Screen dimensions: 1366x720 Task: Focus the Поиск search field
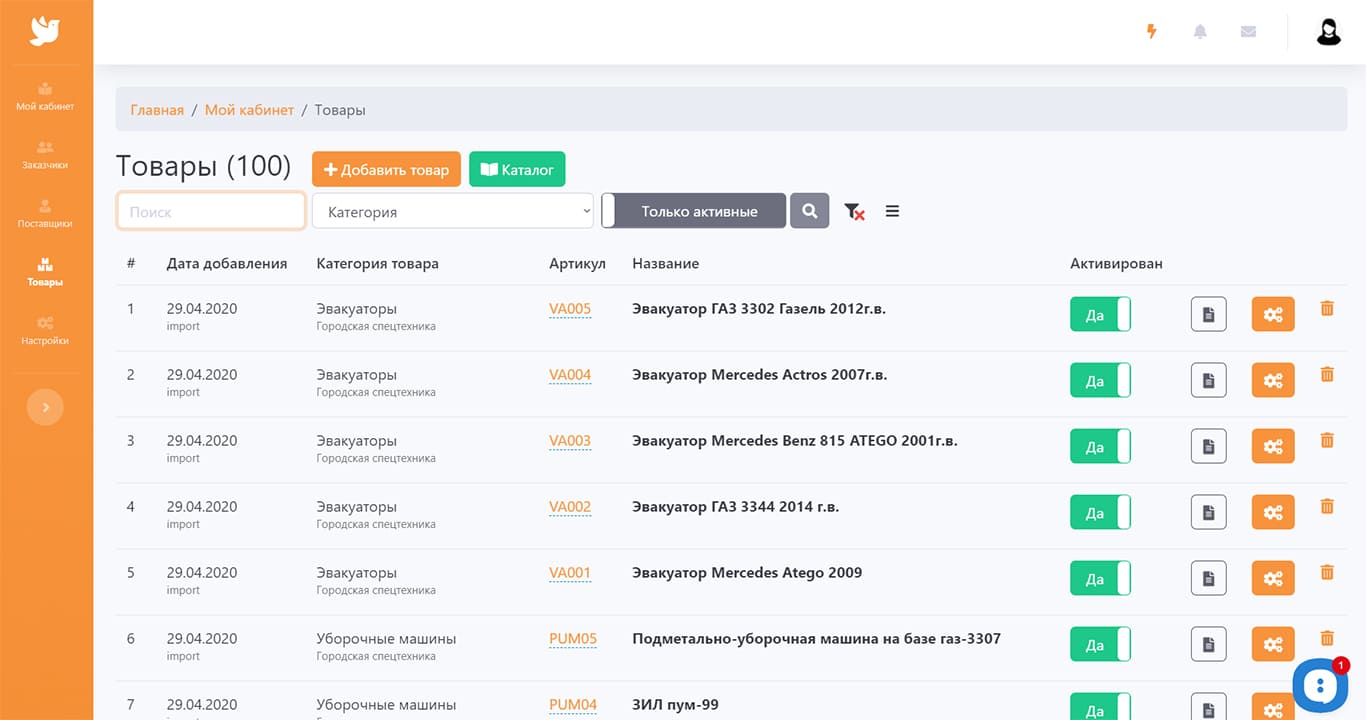coord(211,211)
